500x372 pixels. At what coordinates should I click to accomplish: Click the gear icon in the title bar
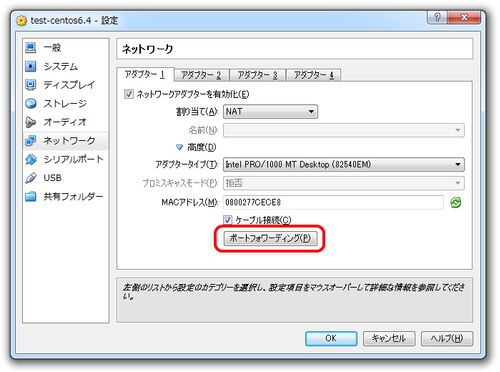tap(22, 21)
